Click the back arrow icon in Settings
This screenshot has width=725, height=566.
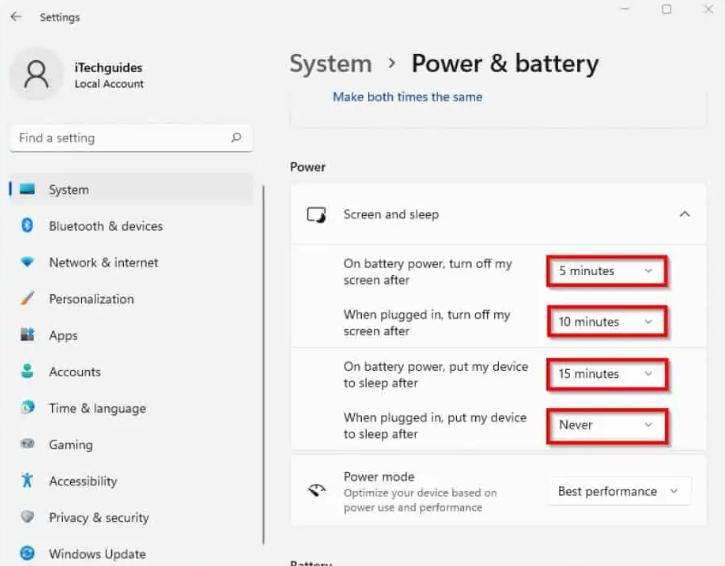[x=16, y=17]
